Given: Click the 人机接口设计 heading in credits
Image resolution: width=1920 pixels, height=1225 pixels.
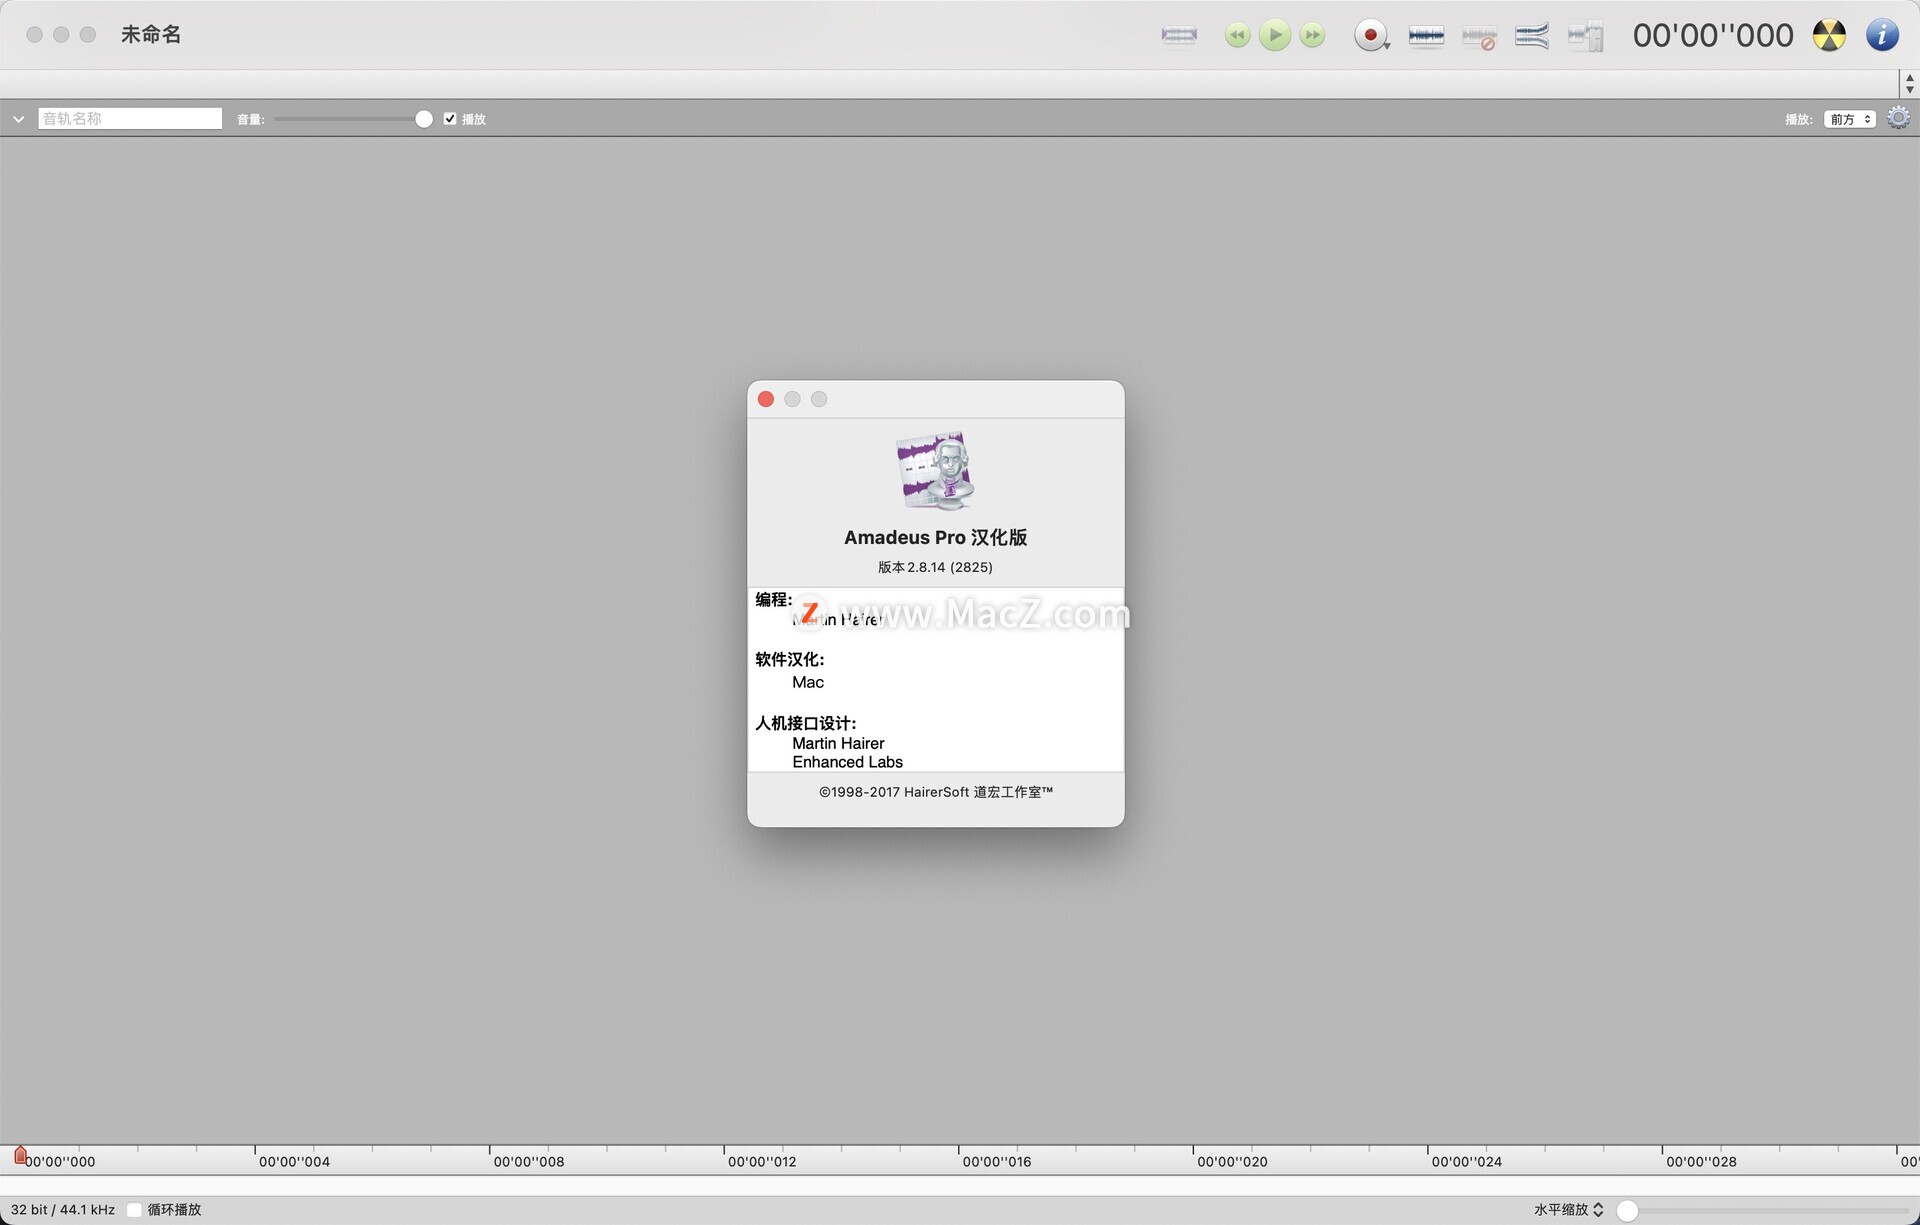Looking at the screenshot, I should 805,723.
